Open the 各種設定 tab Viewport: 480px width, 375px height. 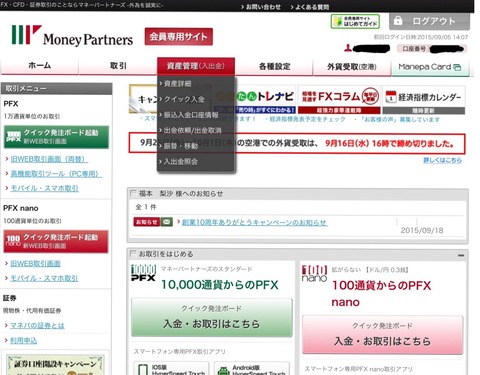click(274, 66)
